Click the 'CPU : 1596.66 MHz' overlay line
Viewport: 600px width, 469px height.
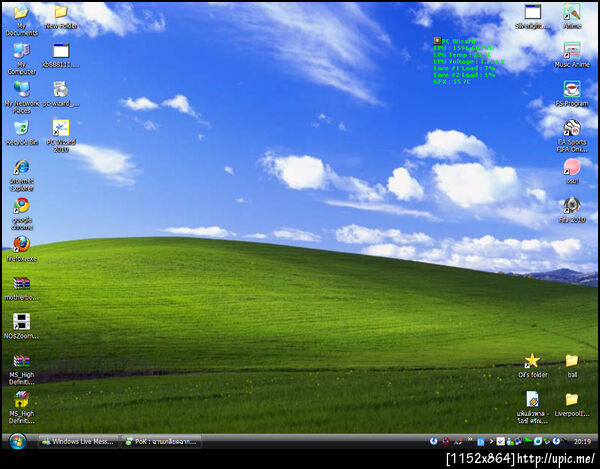(464, 48)
